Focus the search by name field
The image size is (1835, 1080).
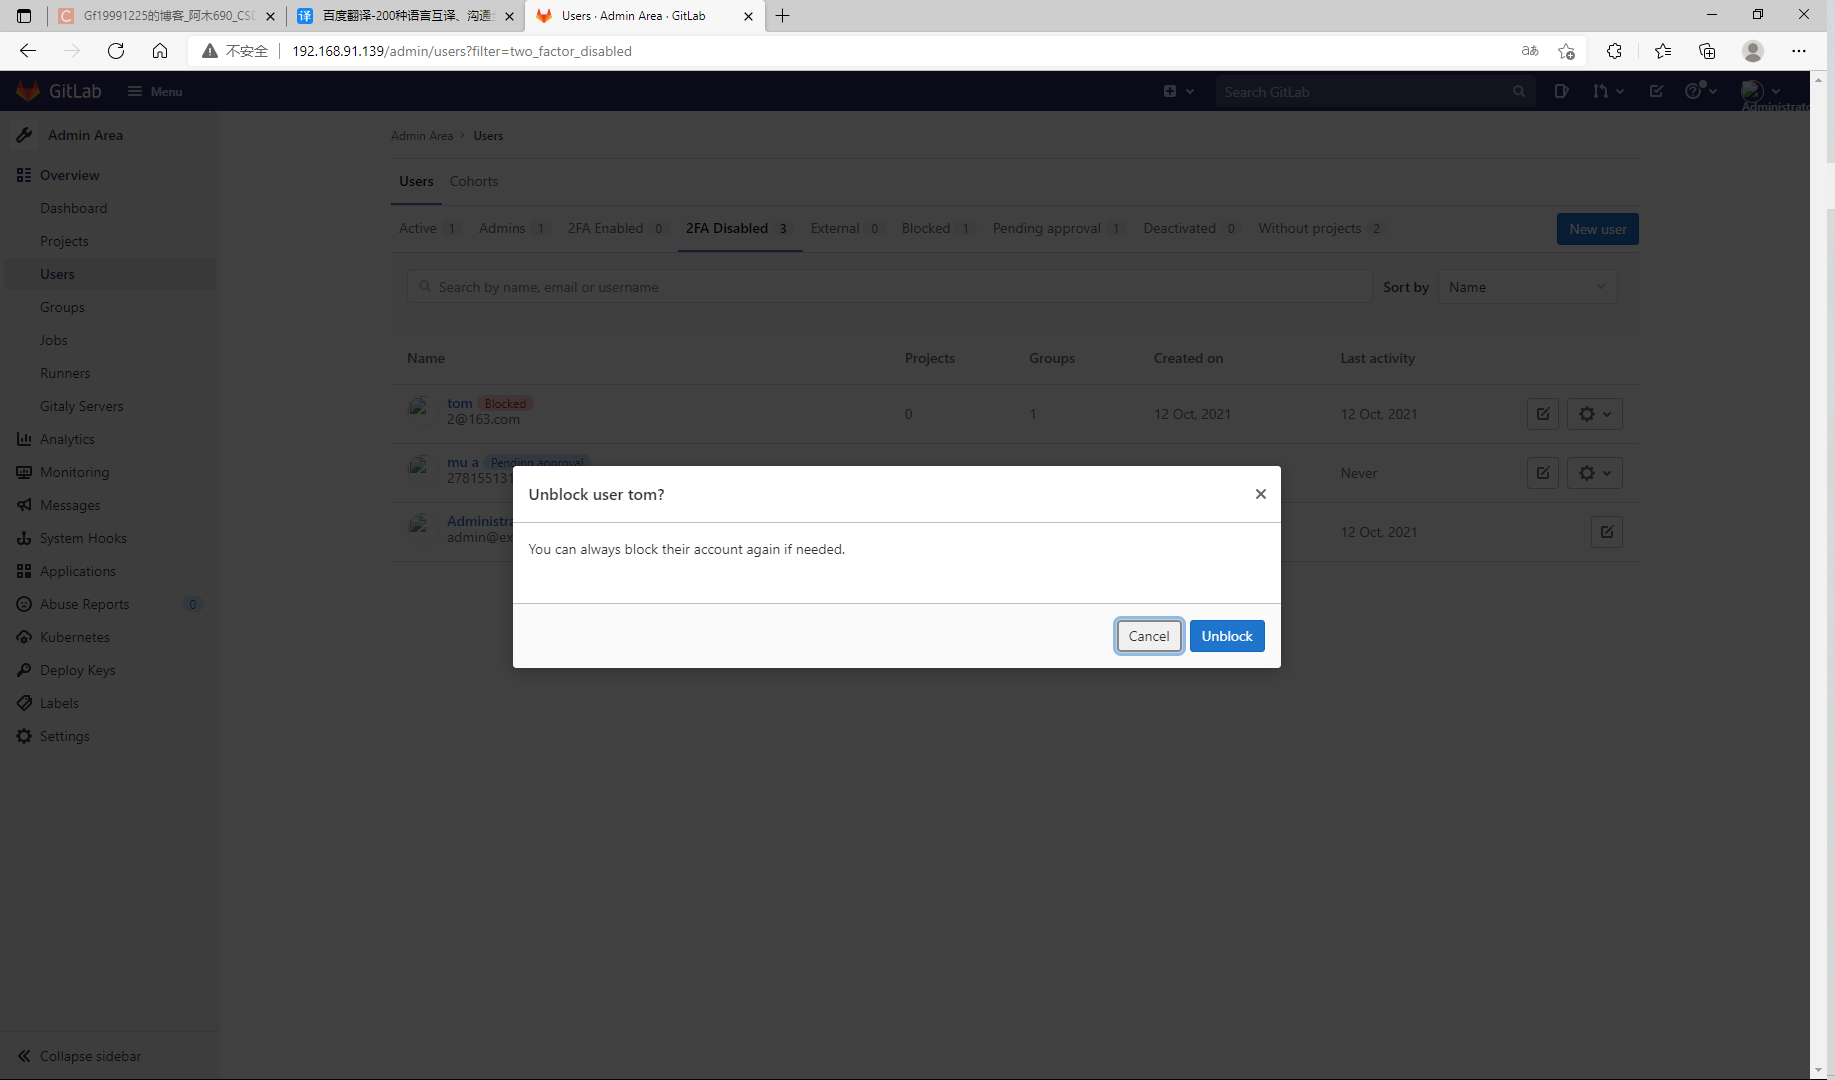[x=889, y=287]
